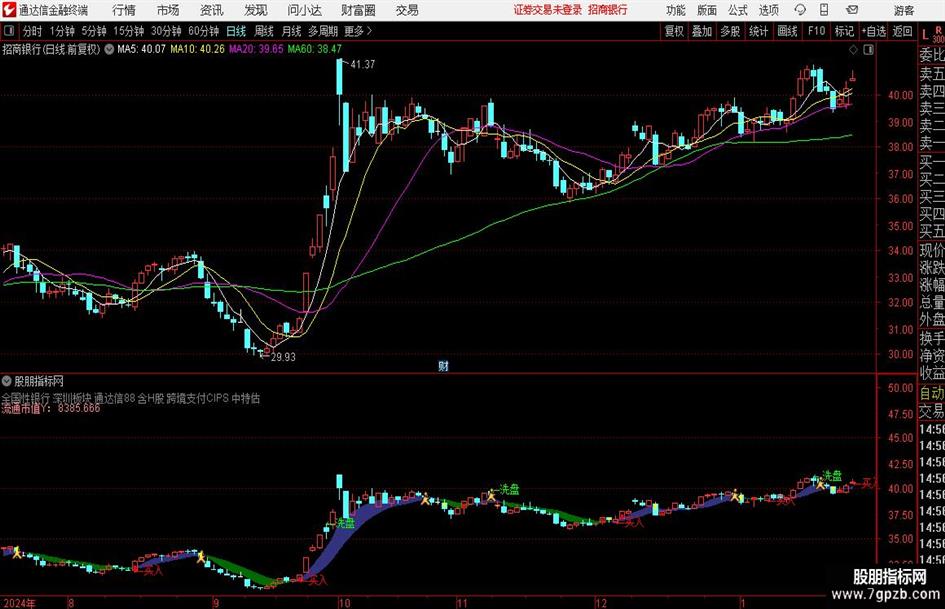Switch to the 15分钟 period tab
This screenshot has height=609, width=945.
tap(129, 31)
